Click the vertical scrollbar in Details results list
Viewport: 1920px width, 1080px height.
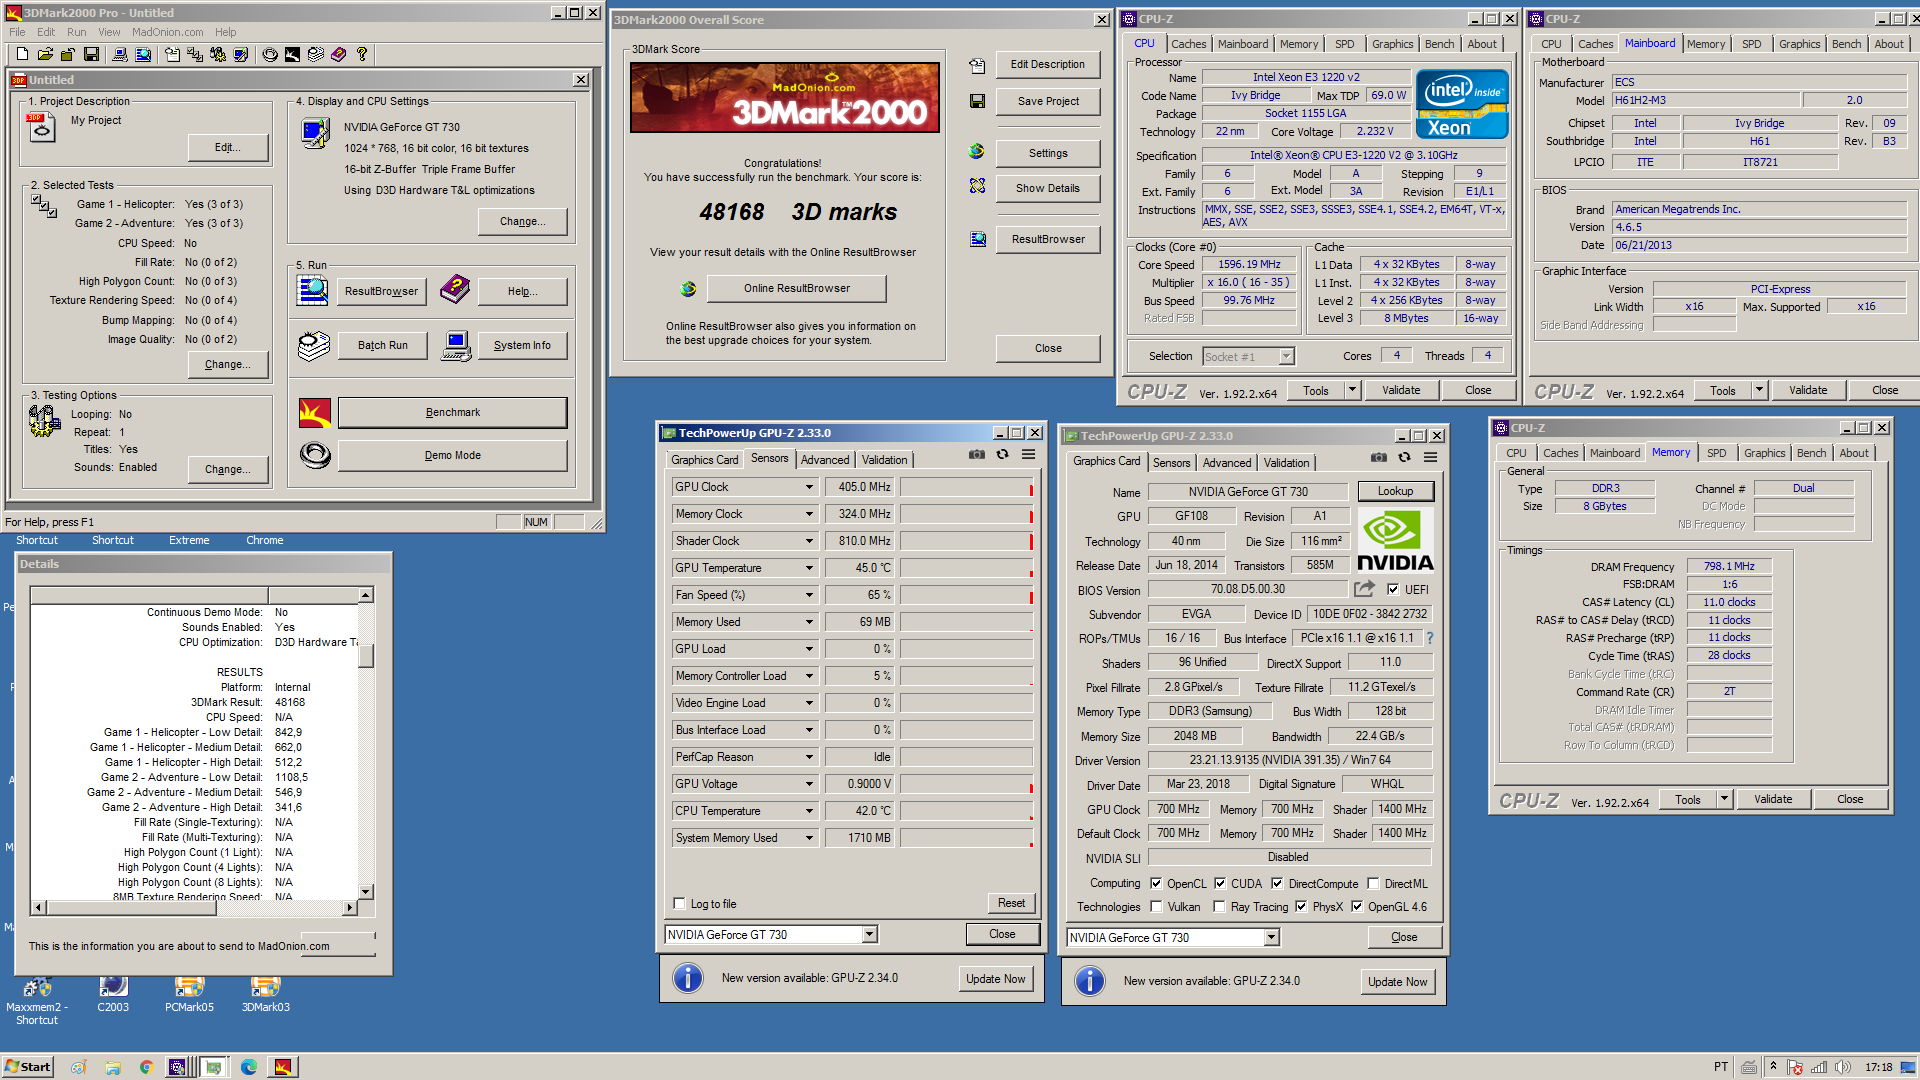[366, 743]
